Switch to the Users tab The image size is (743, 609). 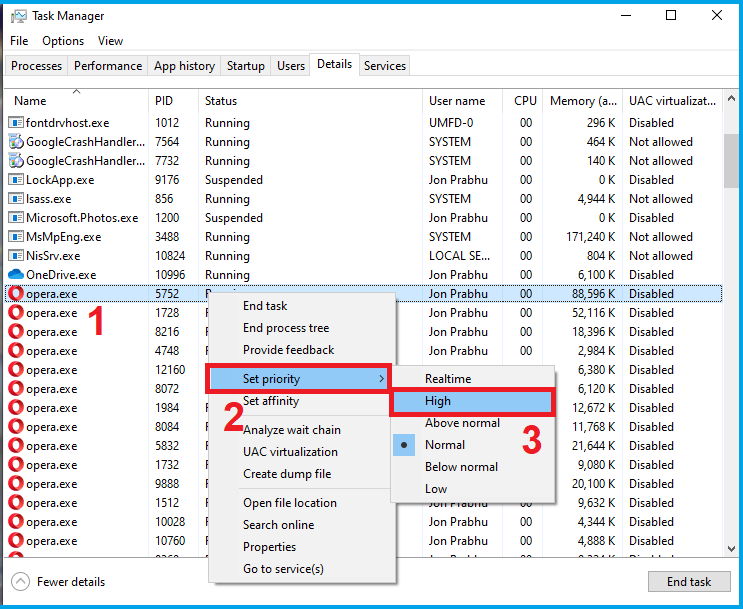(x=291, y=66)
